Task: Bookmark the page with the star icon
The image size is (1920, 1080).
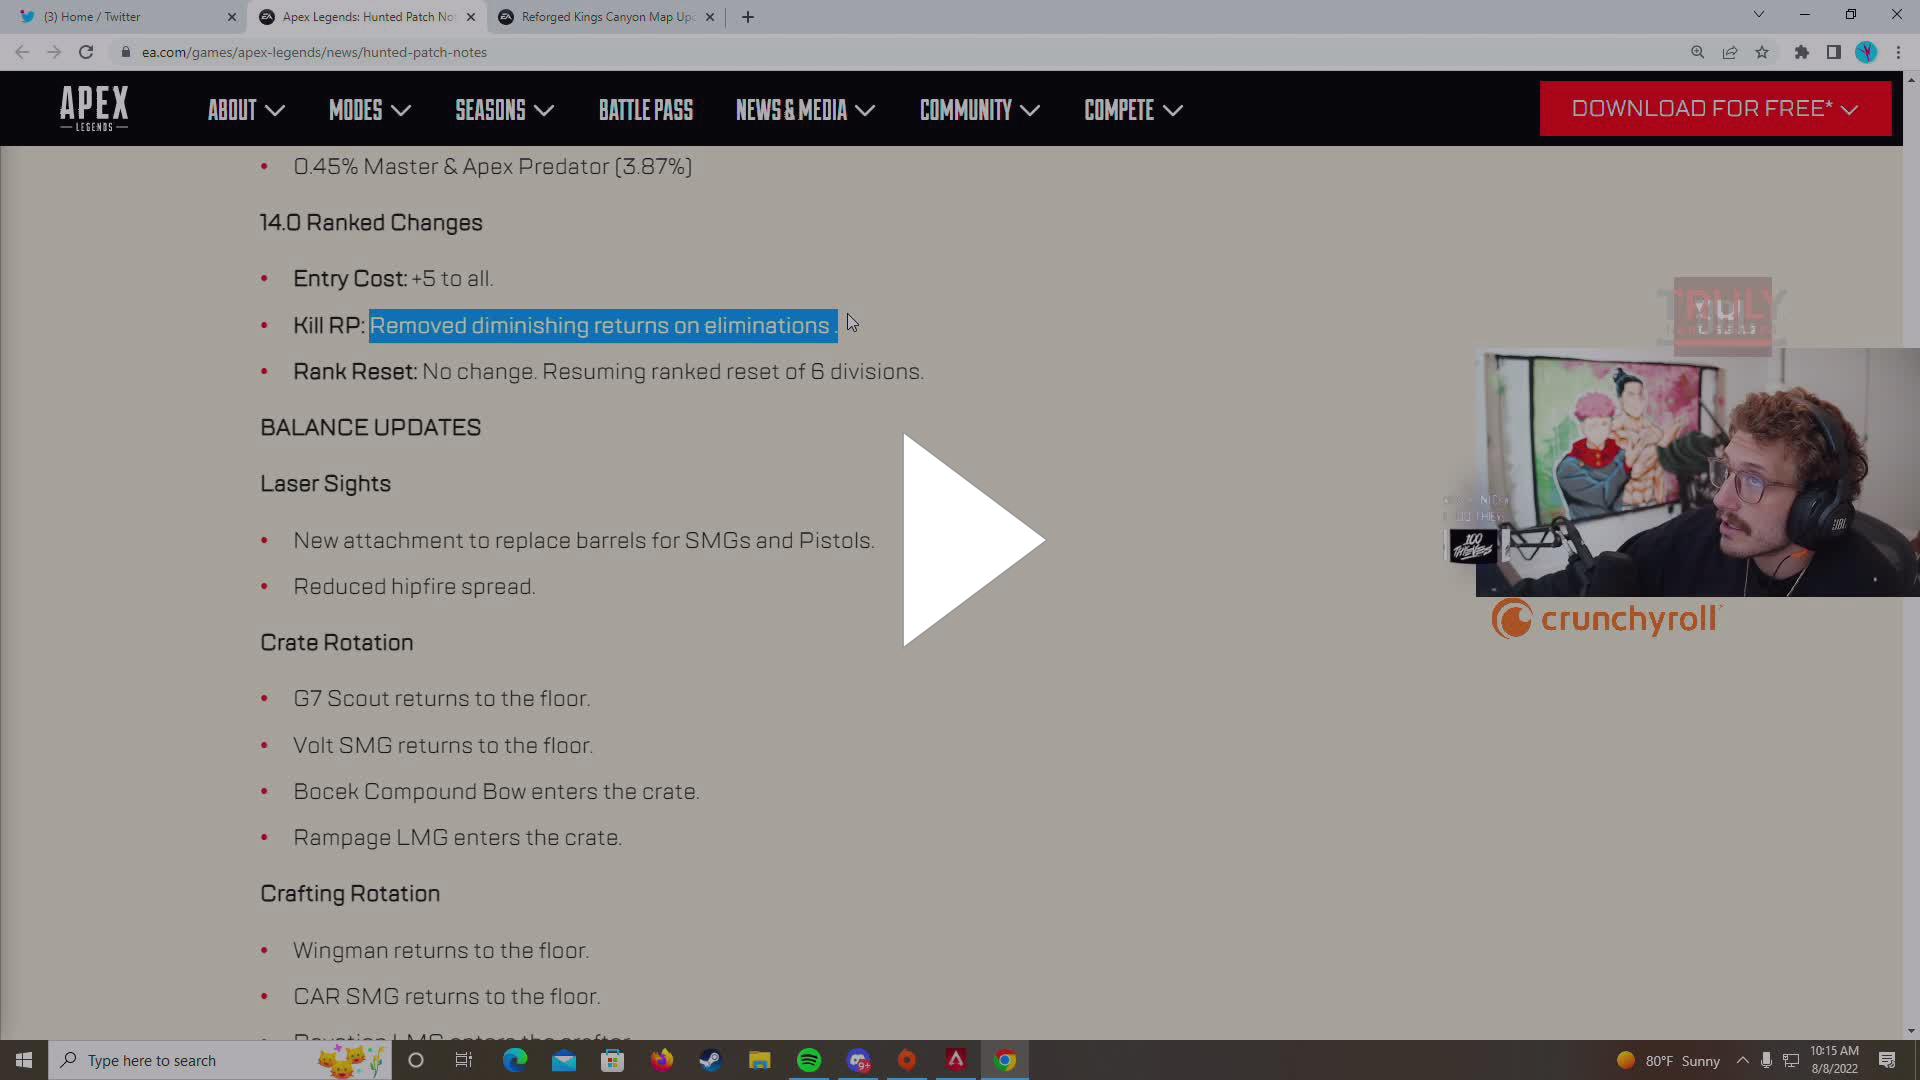Action: pyautogui.click(x=1763, y=52)
